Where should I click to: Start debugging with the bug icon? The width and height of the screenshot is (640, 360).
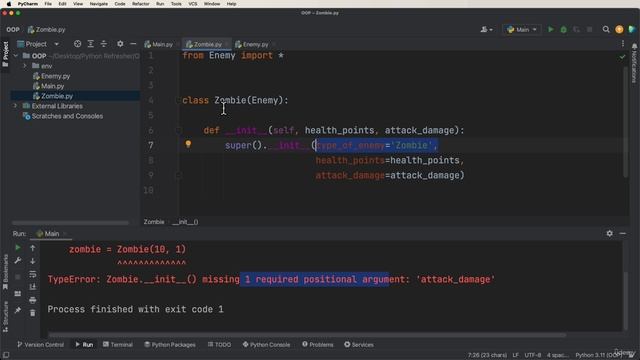click(564, 29)
